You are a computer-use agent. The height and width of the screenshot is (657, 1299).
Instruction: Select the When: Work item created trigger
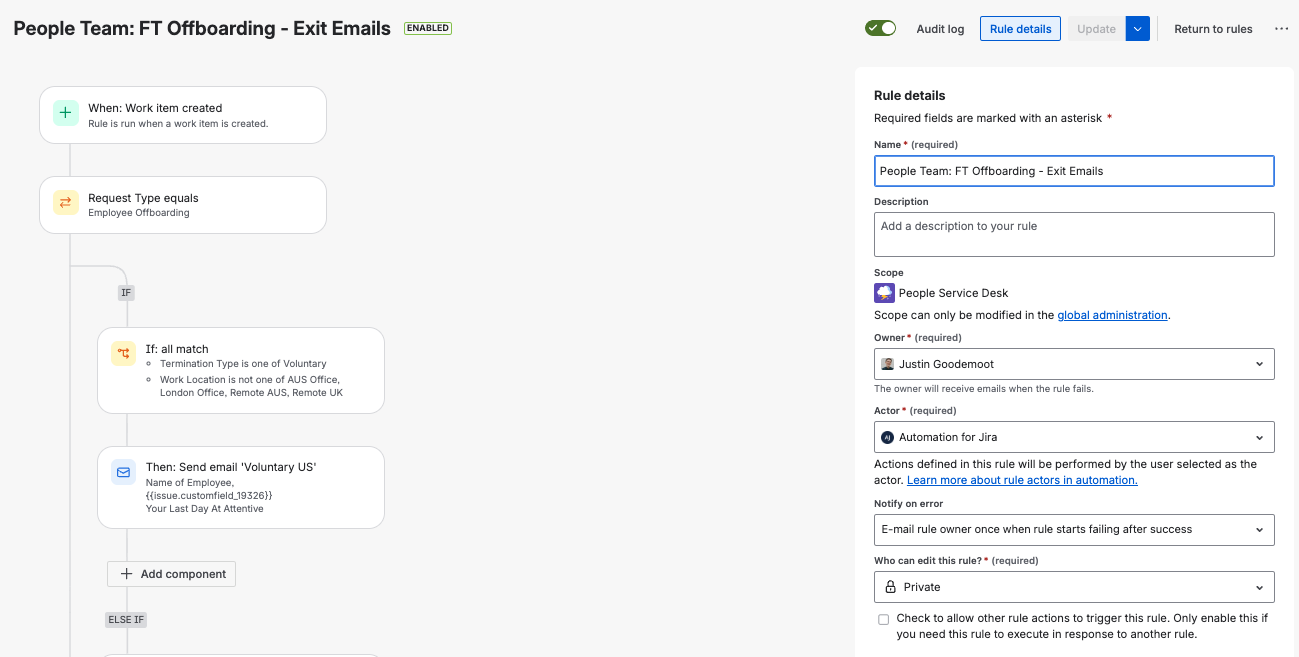point(183,115)
